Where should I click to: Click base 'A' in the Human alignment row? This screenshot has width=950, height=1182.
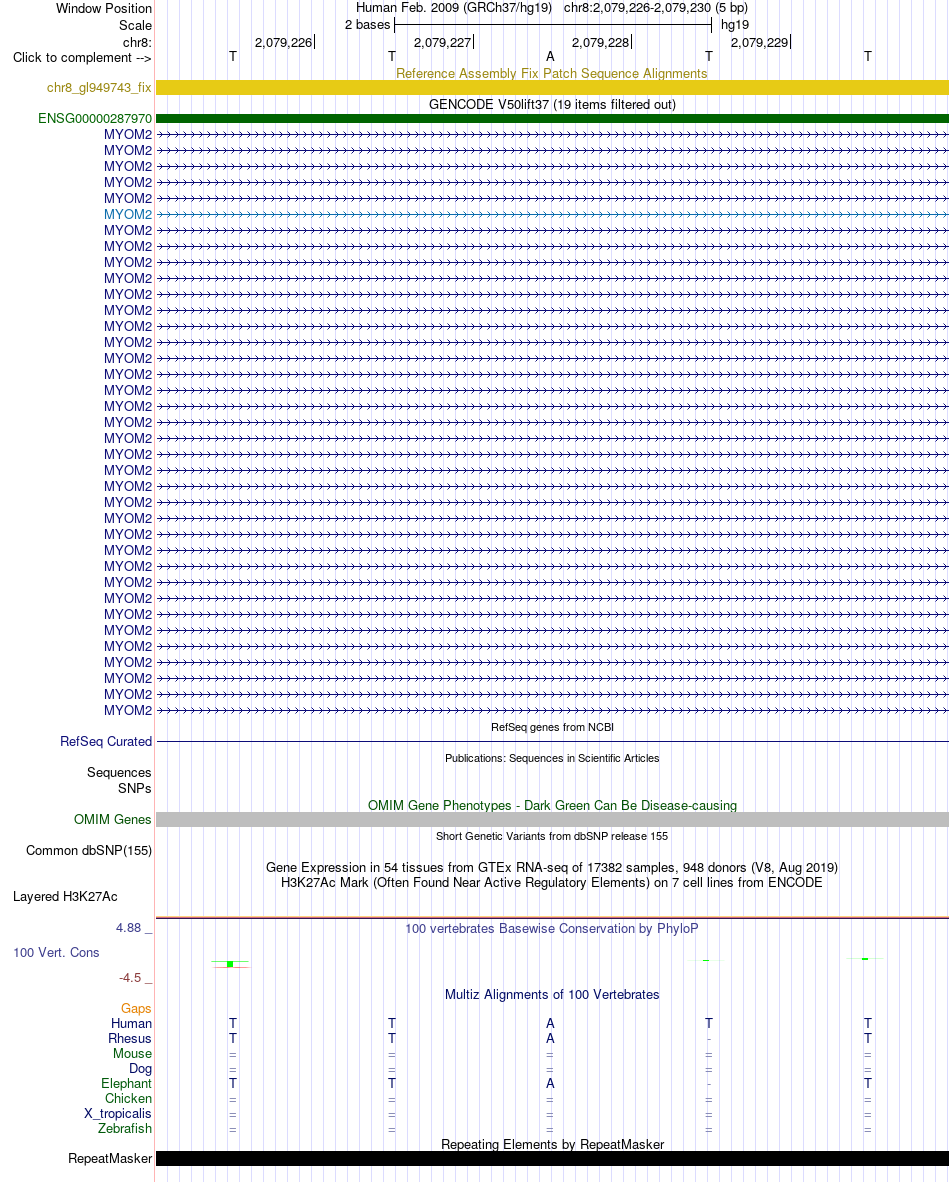[550, 1024]
